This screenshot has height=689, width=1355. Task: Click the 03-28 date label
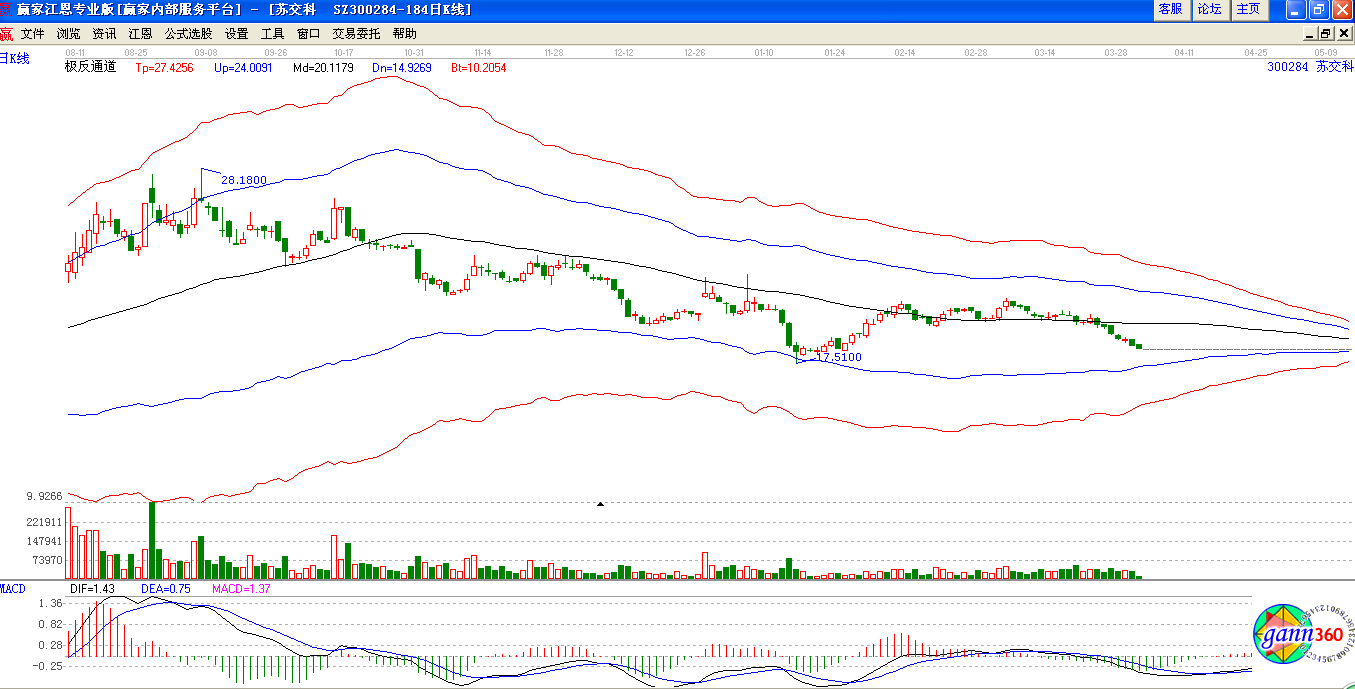pos(1116,51)
